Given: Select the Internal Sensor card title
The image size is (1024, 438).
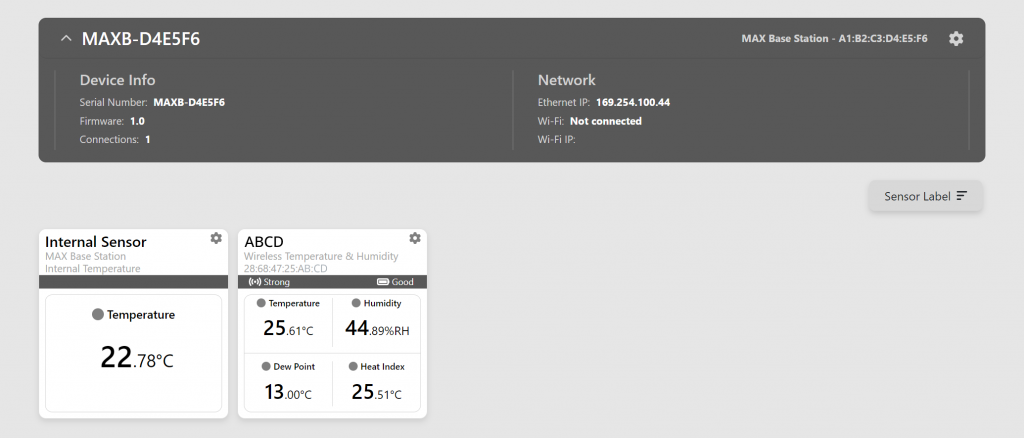Looking at the screenshot, I should [96, 242].
